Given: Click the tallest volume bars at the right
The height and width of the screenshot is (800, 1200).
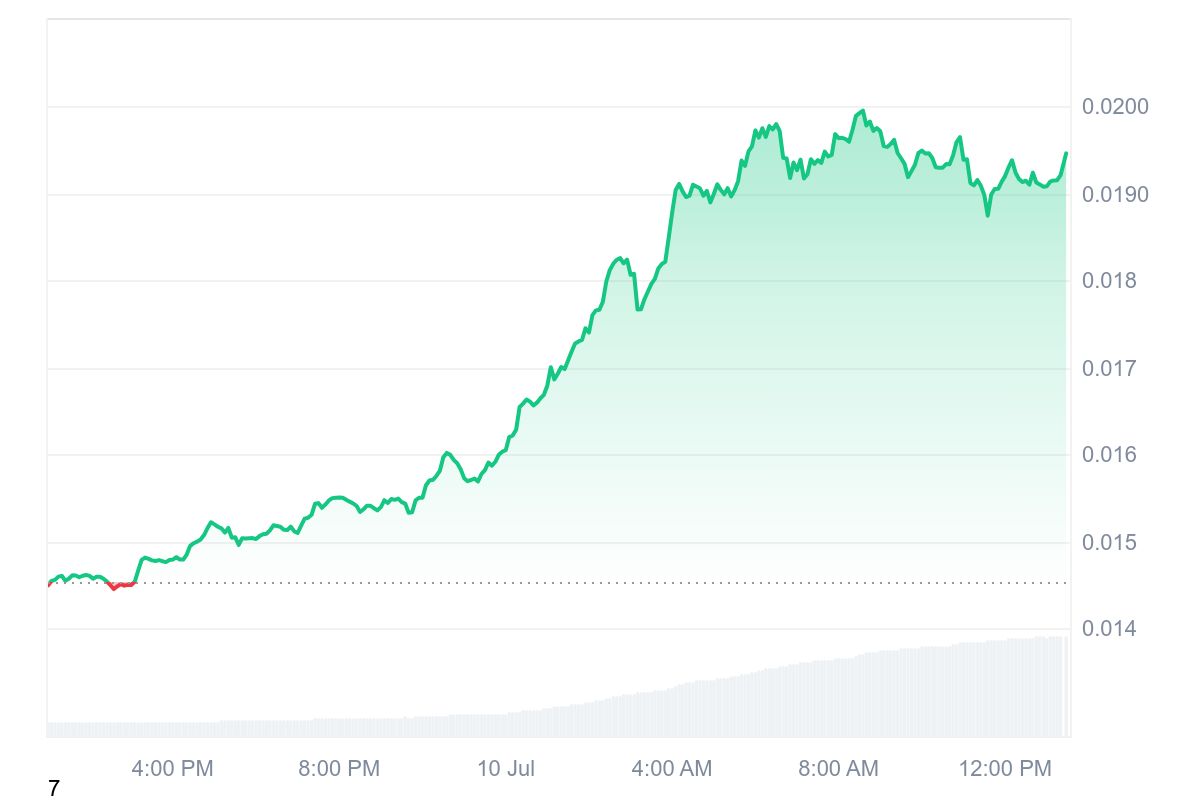Looking at the screenshot, I should coord(1055,686).
